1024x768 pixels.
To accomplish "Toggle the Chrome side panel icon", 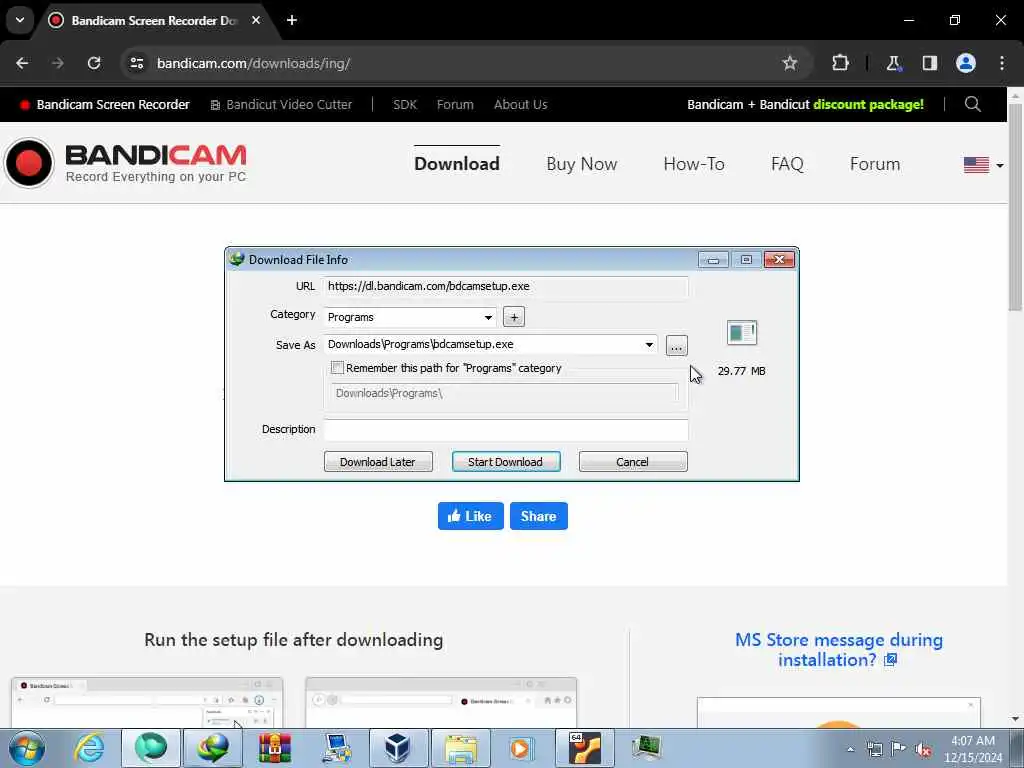I will (x=929, y=63).
